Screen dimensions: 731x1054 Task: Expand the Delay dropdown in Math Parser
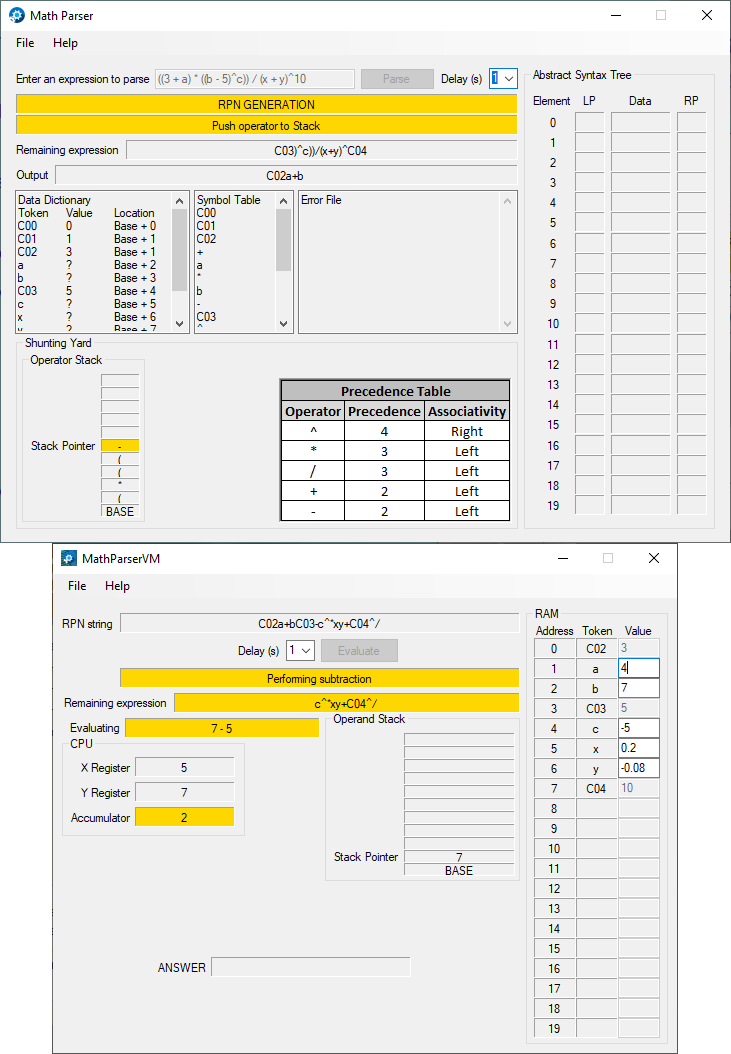point(509,79)
